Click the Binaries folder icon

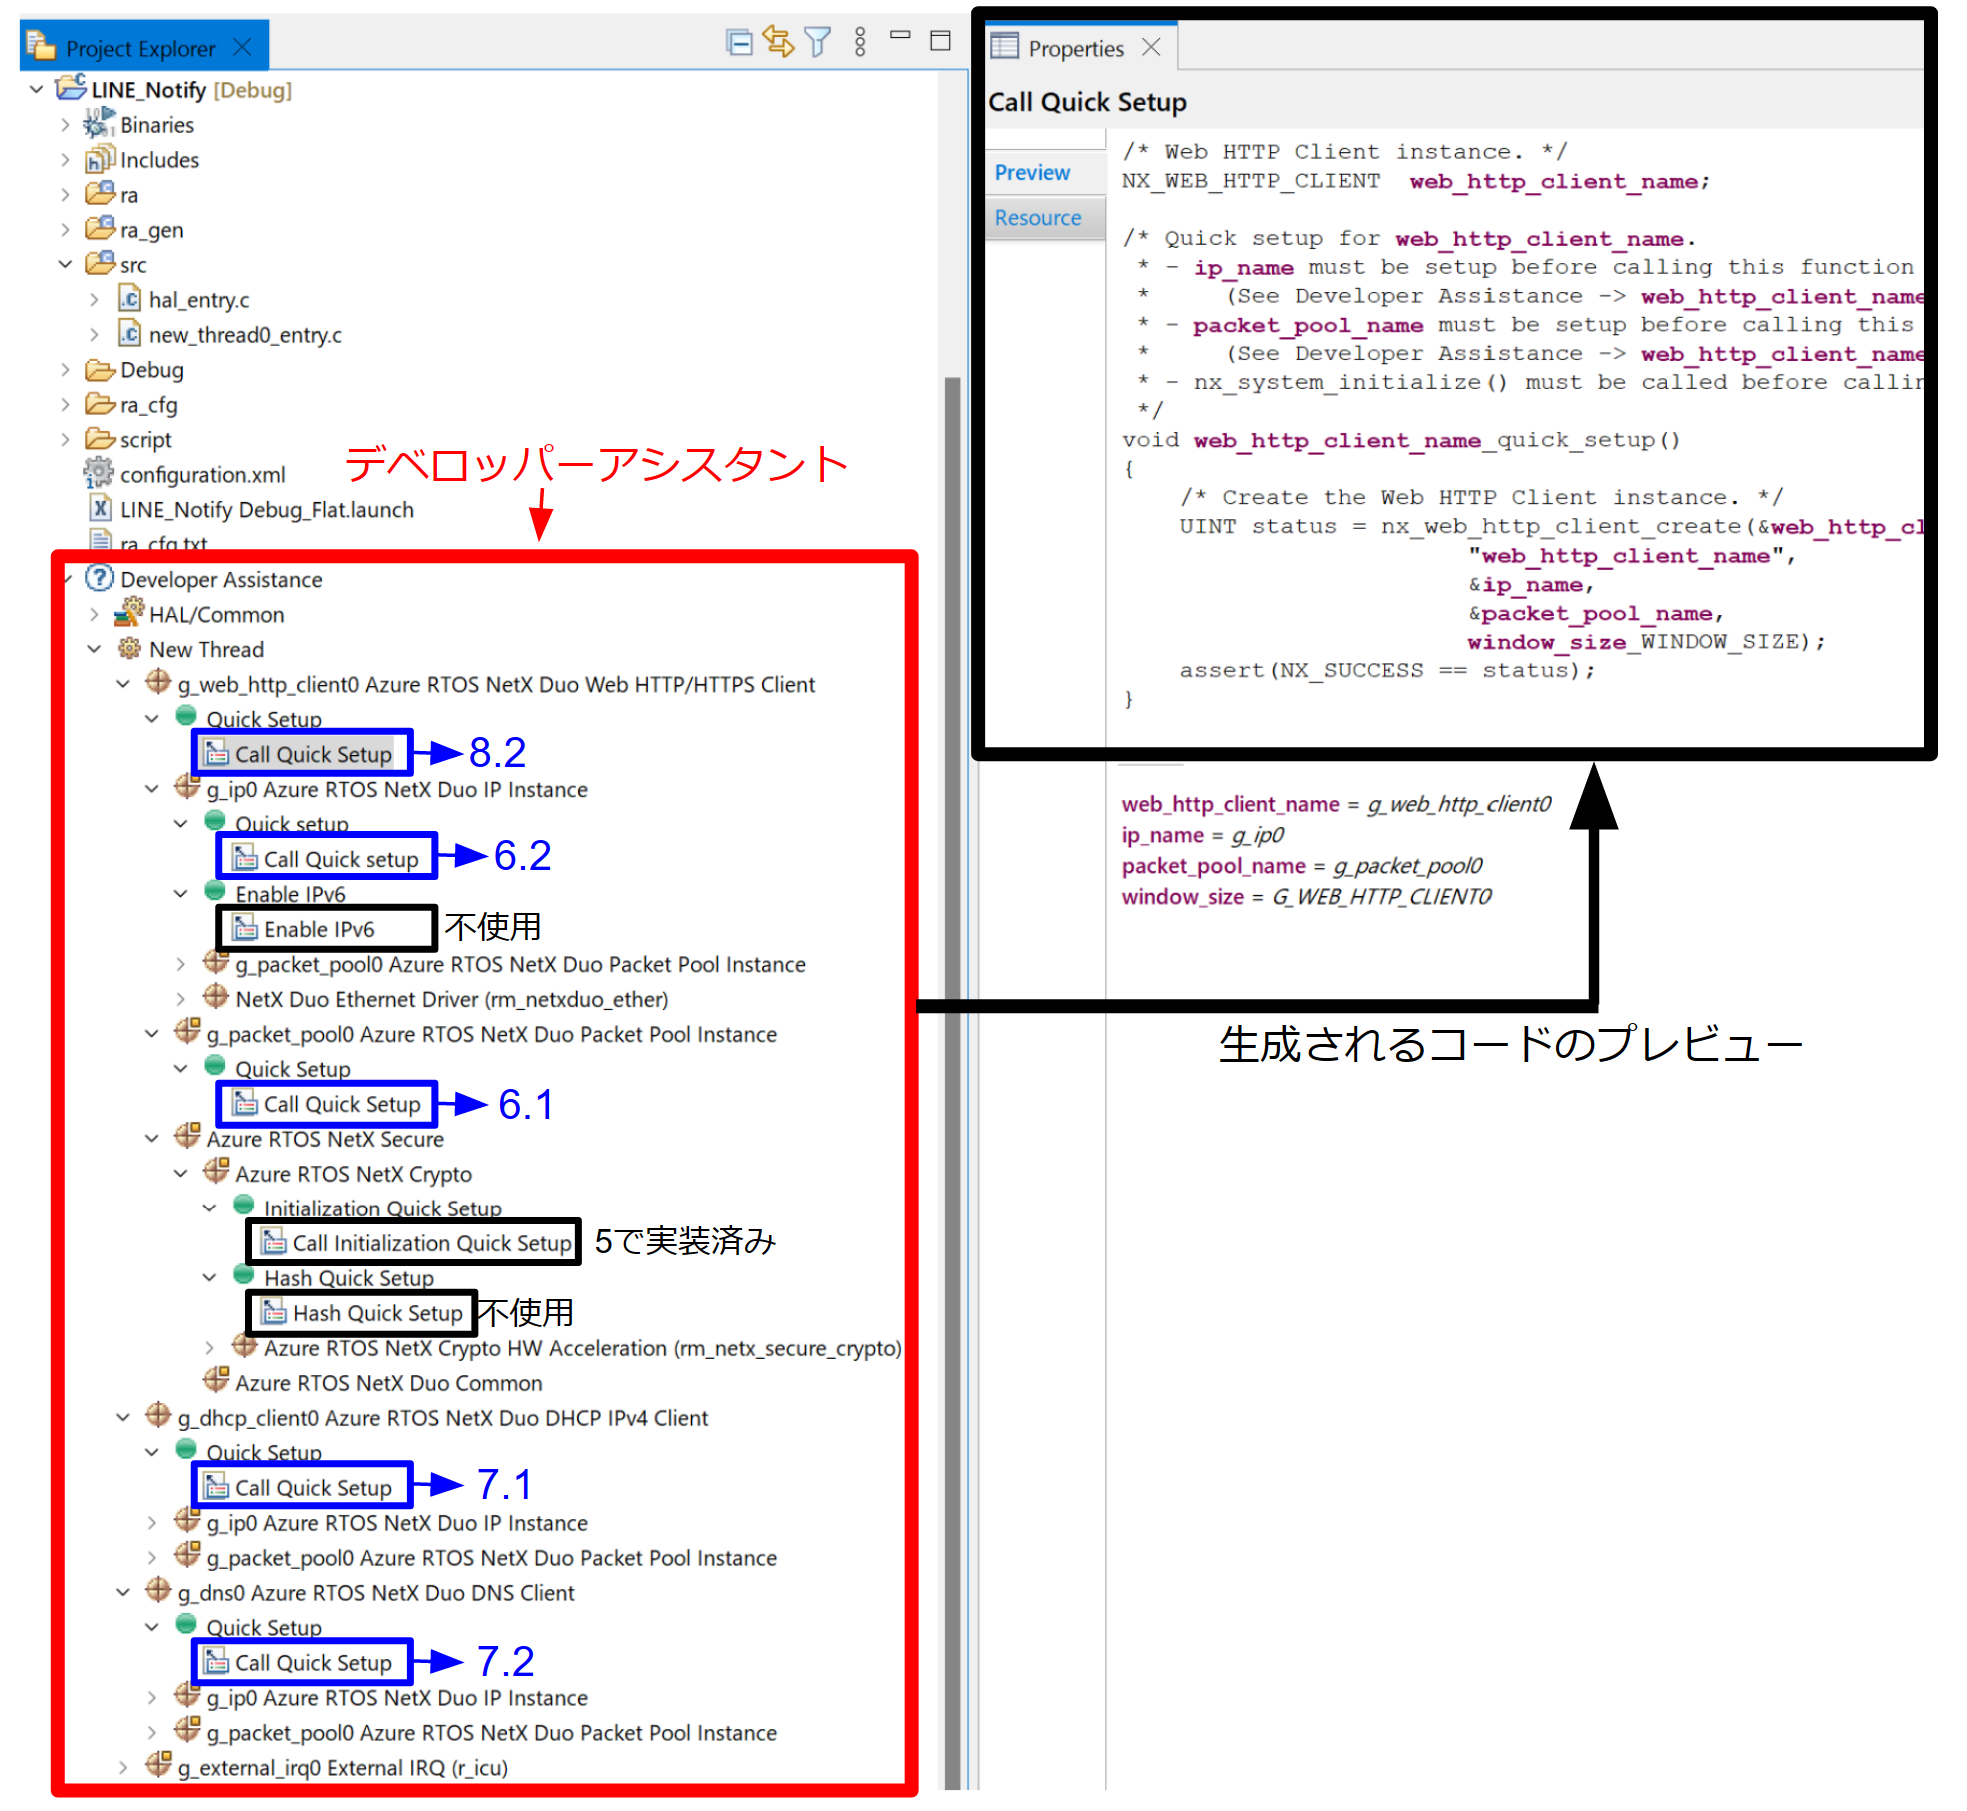98,124
